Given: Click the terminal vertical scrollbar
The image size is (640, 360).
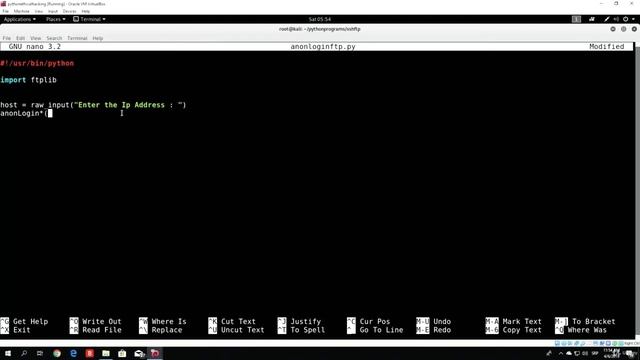Looking at the screenshot, I should tap(638, 190).
